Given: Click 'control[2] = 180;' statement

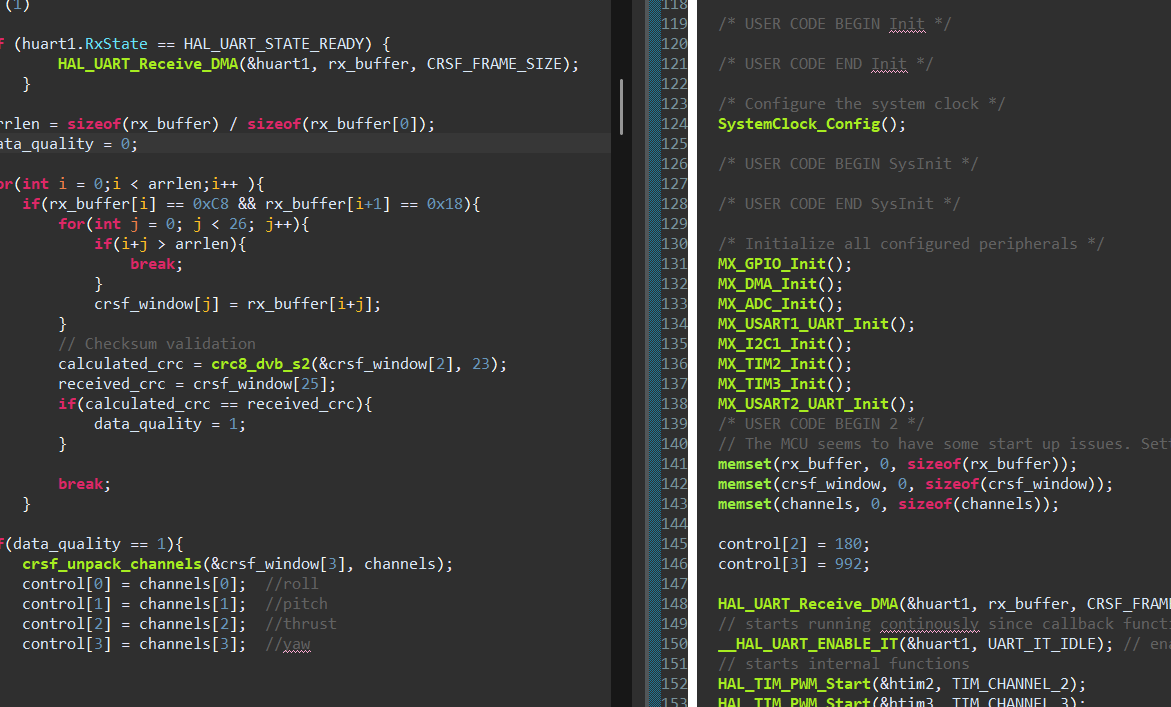Looking at the screenshot, I should 794,544.
